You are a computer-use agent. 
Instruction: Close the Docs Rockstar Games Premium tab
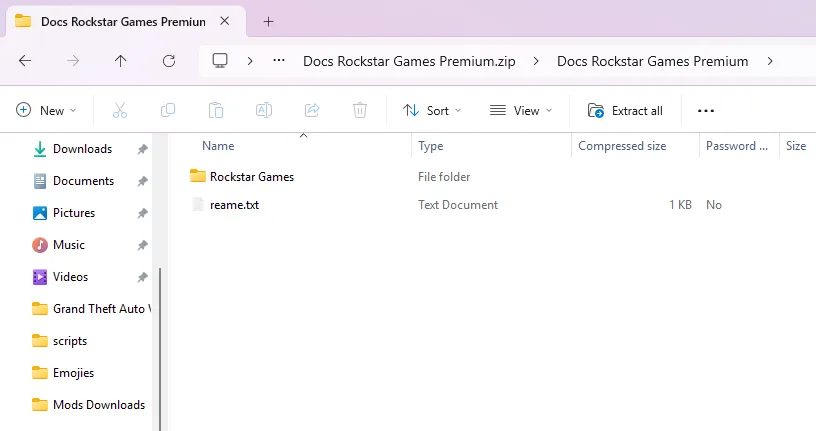[x=224, y=21]
